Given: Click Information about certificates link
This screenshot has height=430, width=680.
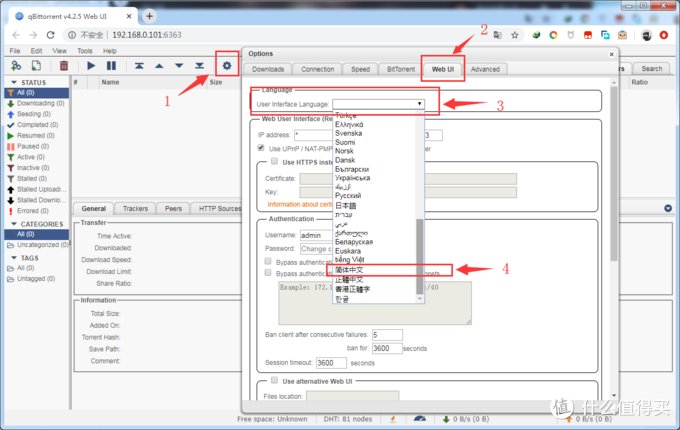Looking at the screenshot, I should point(300,205).
